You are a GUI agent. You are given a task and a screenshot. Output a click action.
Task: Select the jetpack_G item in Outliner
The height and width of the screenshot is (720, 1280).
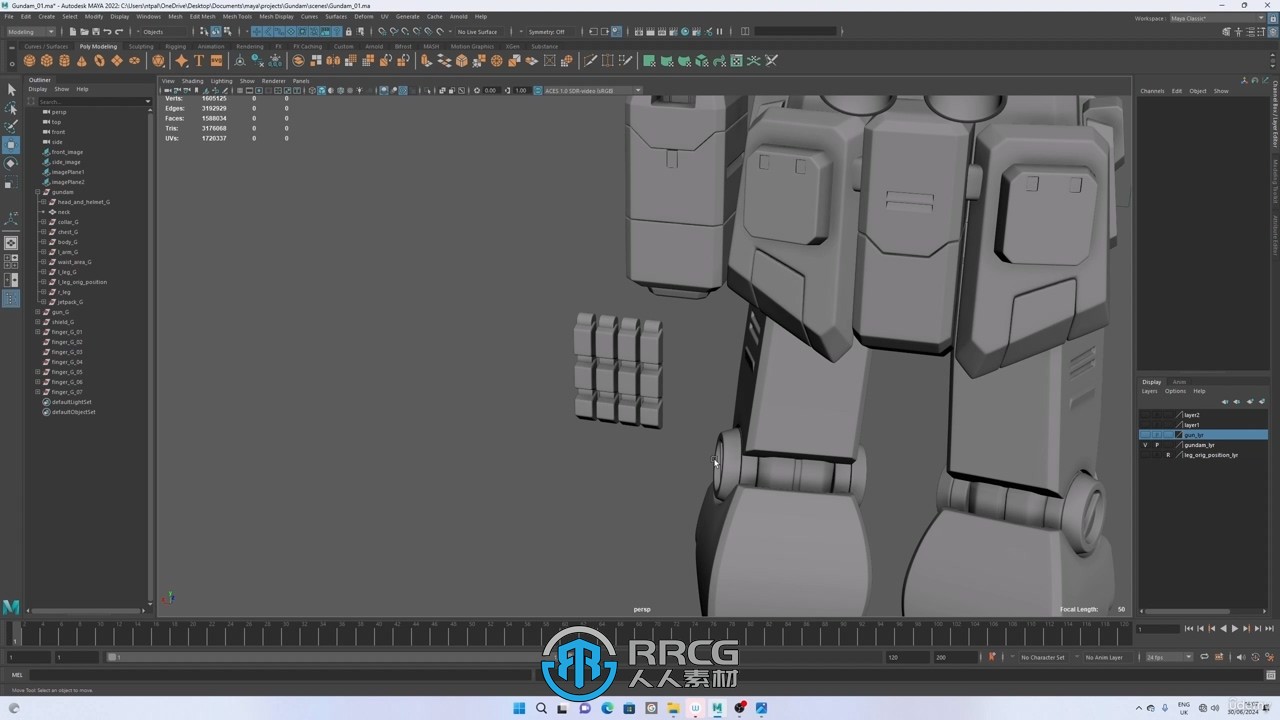(70, 302)
